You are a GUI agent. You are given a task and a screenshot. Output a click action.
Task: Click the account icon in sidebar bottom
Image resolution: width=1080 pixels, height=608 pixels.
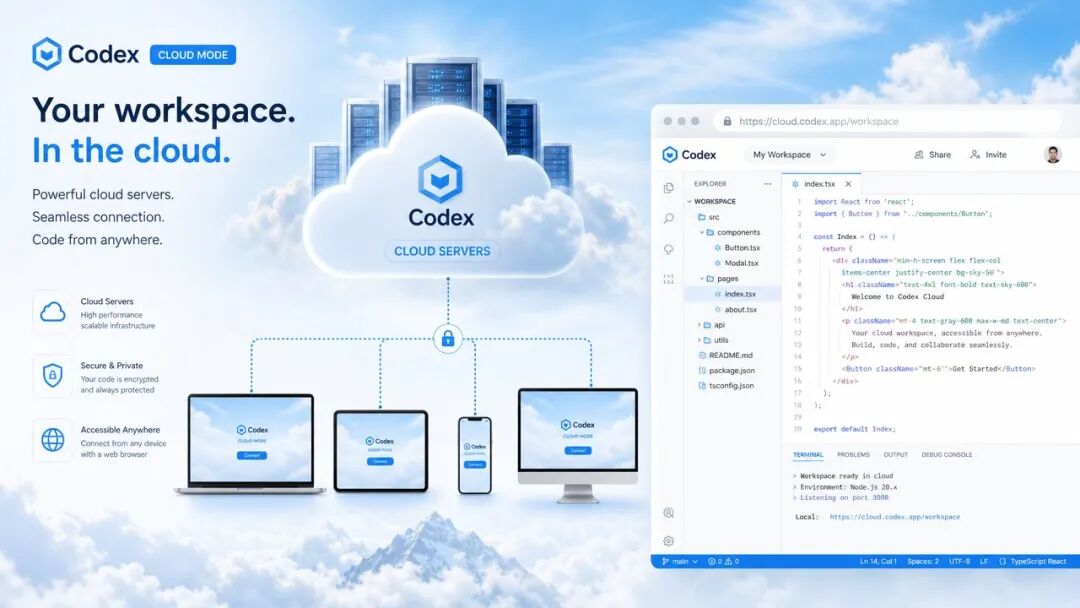click(x=668, y=513)
